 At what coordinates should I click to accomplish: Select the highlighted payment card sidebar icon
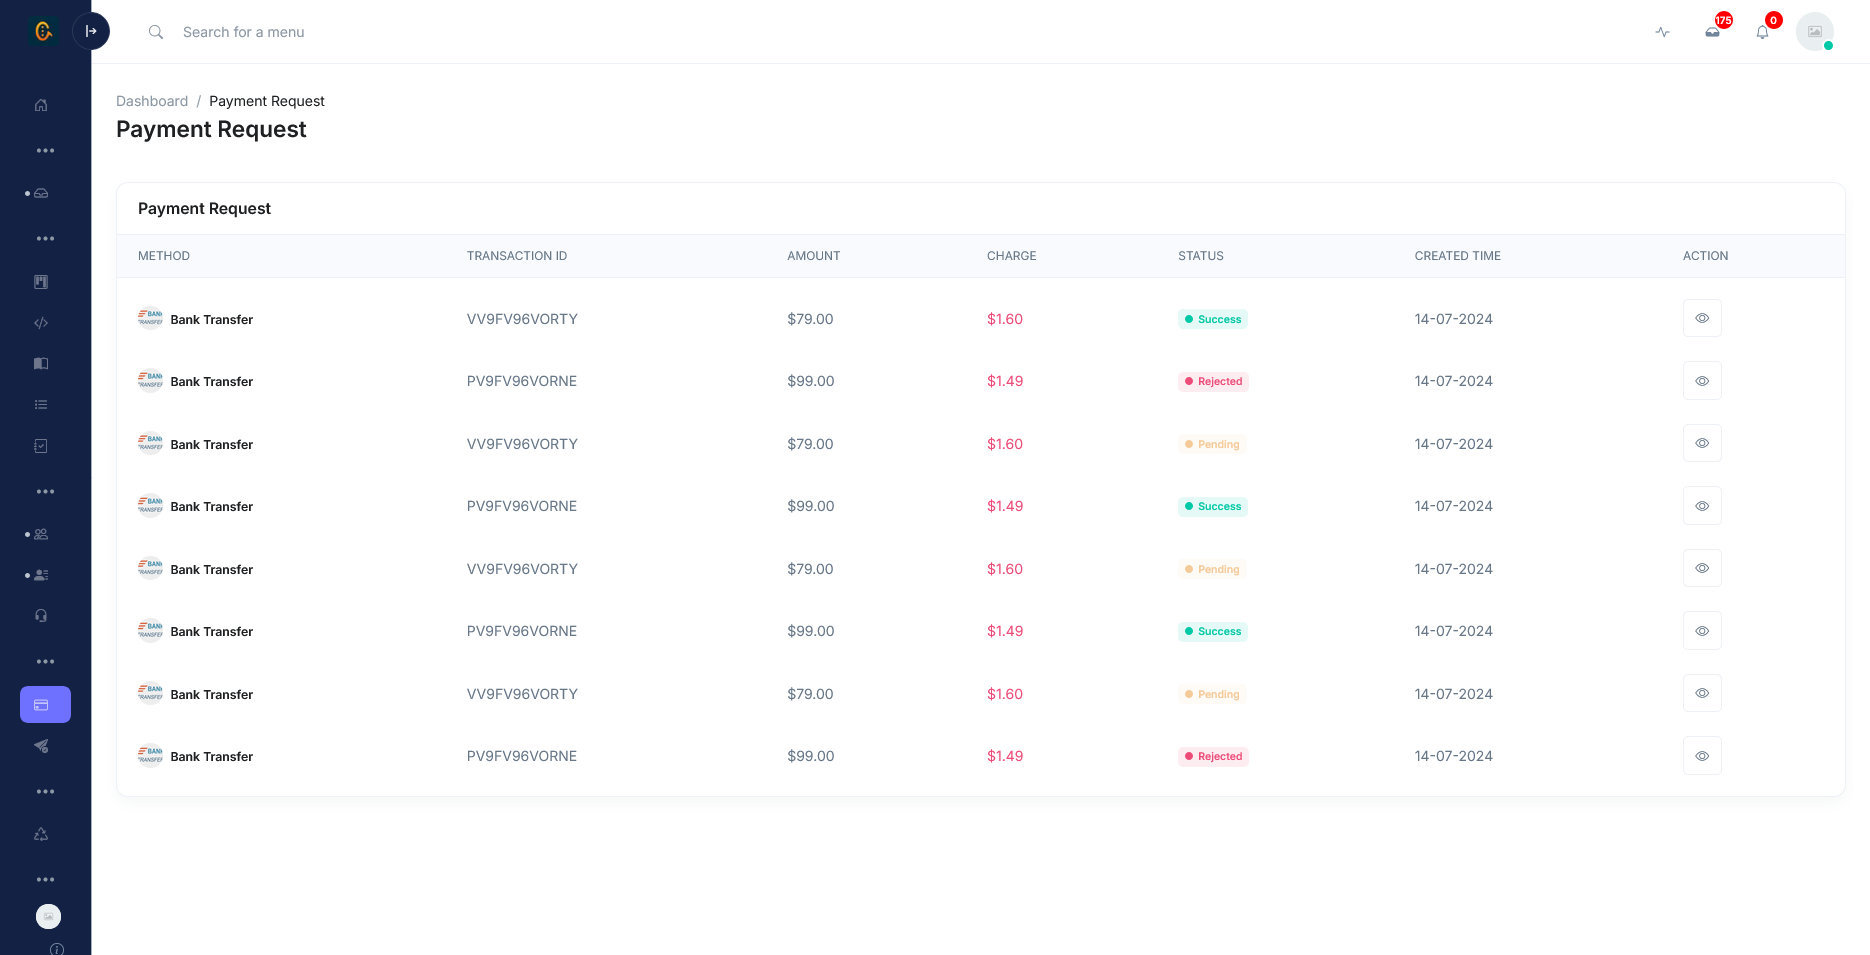(x=45, y=704)
